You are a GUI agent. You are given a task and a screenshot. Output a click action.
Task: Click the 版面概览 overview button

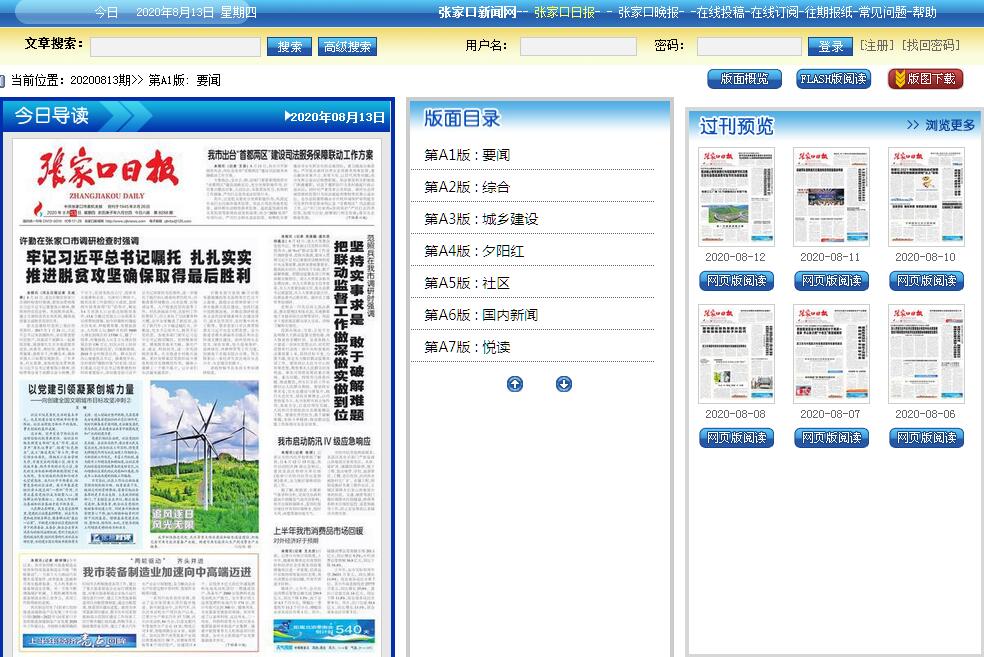(x=744, y=79)
